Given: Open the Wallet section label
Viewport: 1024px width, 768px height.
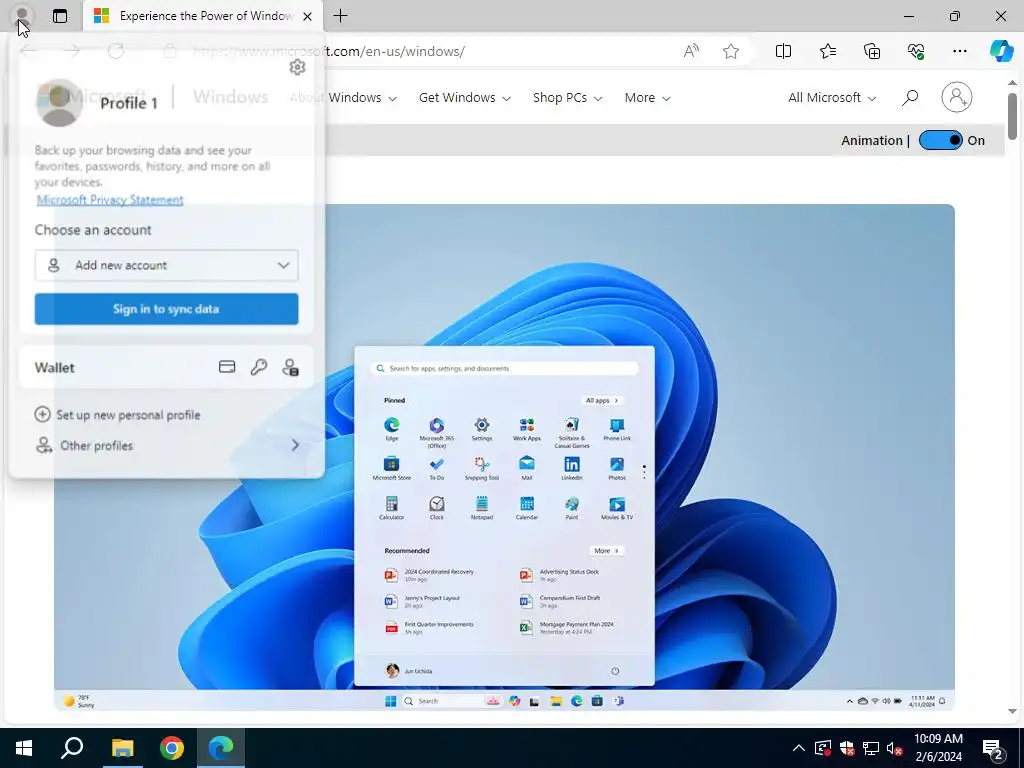Looking at the screenshot, I should tap(55, 368).
